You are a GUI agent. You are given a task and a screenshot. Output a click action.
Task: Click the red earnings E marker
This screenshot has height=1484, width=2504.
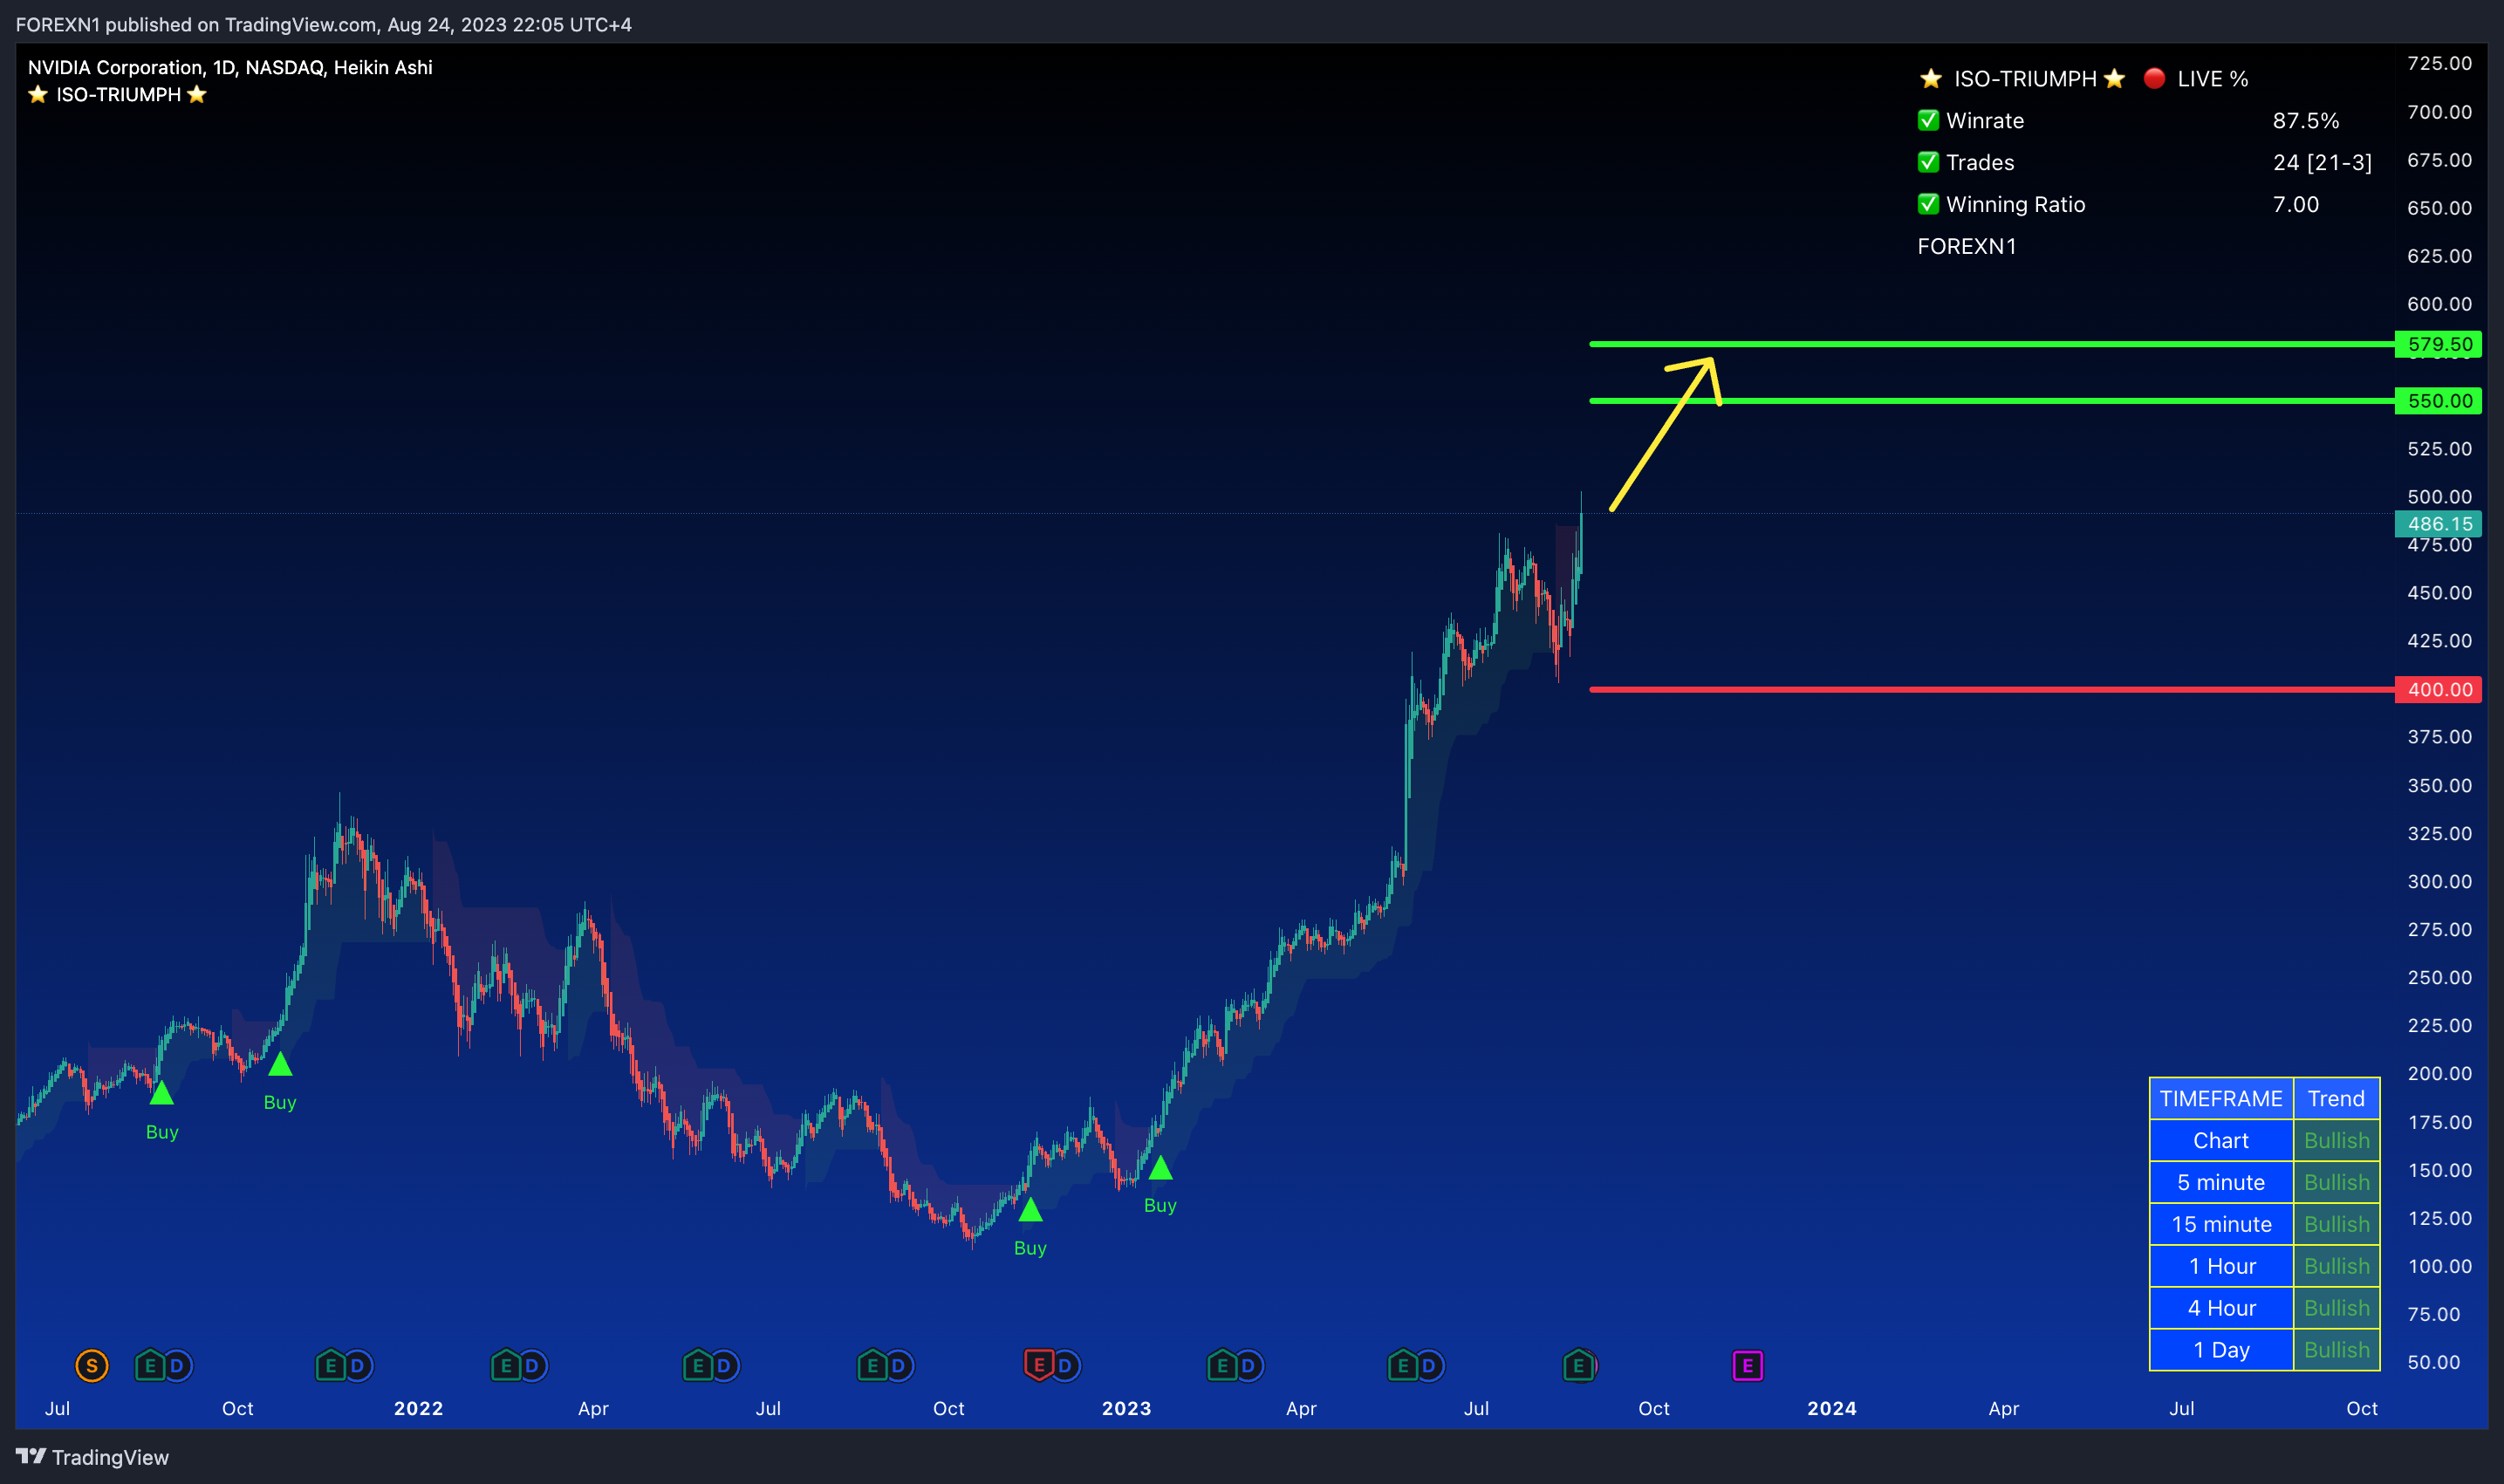[x=1039, y=1364]
